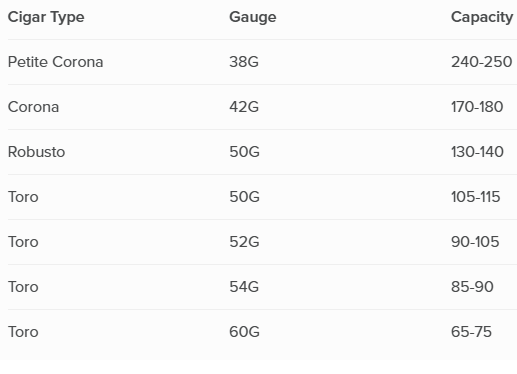517x374 pixels.
Task: Click the 60G gauge value
Action: [x=244, y=332]
